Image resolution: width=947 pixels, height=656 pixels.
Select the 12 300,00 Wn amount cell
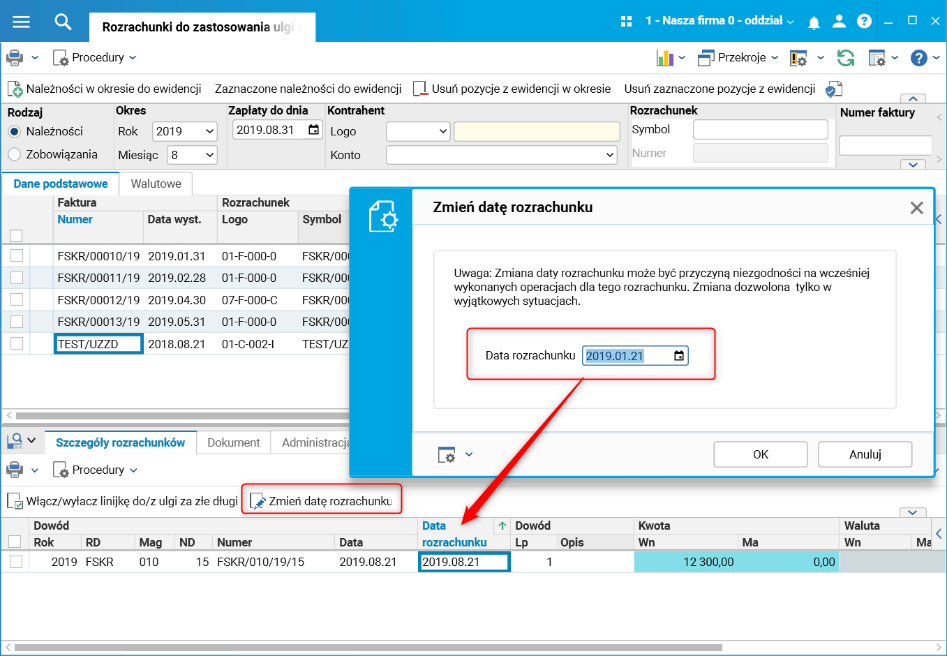(x=685, y=562)
